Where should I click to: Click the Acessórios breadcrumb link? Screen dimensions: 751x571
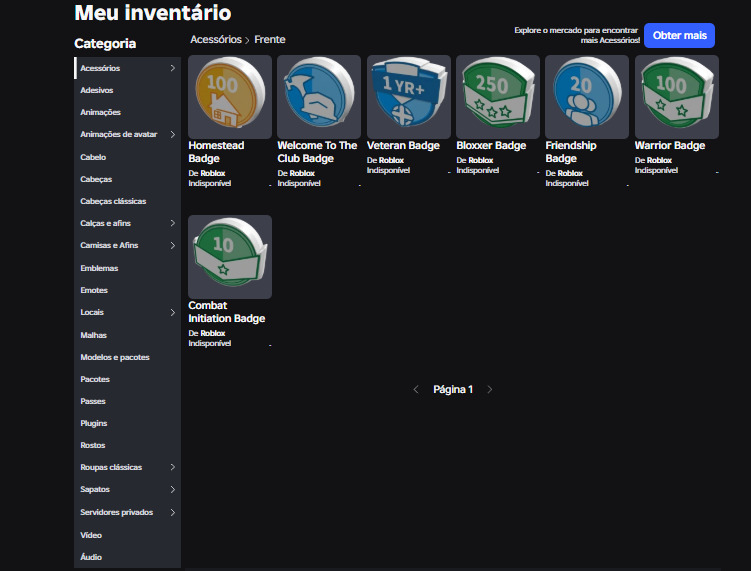tap(216, 40)
